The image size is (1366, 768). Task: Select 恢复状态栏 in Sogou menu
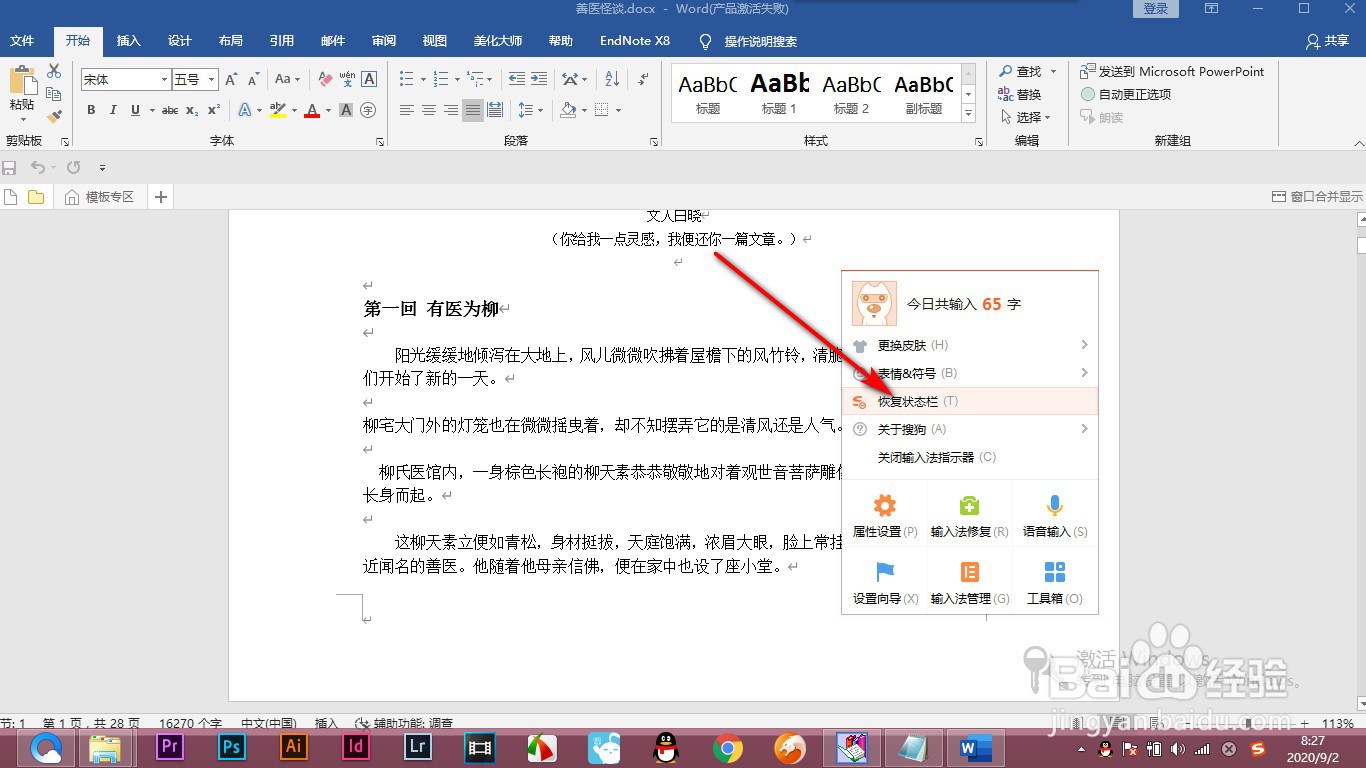[x=969, y=401]
